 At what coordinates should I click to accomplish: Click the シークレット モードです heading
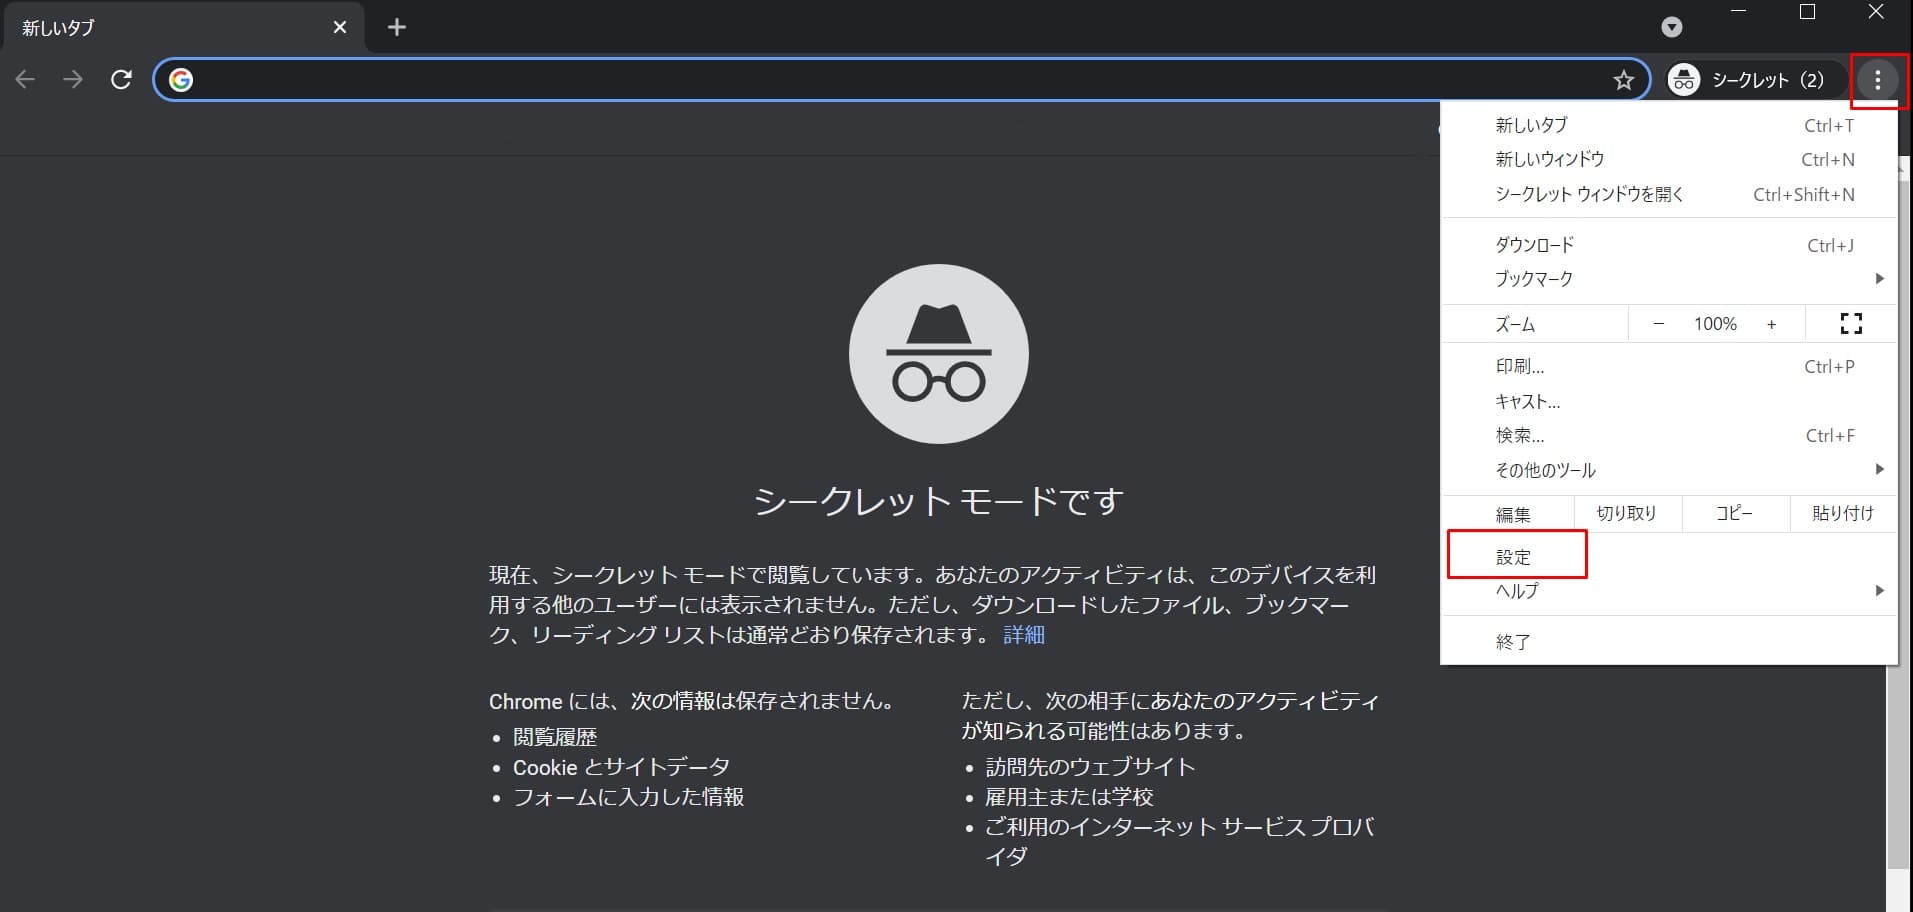[938, 500]
